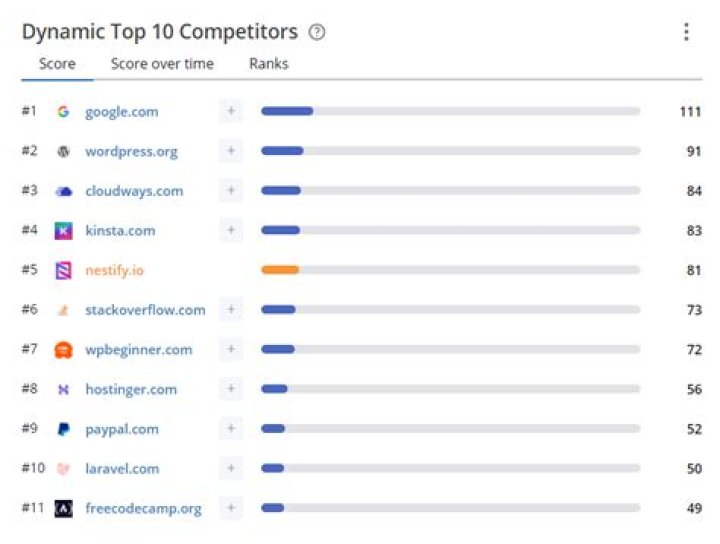
Task: Select the Score tab
Action: [x=57, y=64]
